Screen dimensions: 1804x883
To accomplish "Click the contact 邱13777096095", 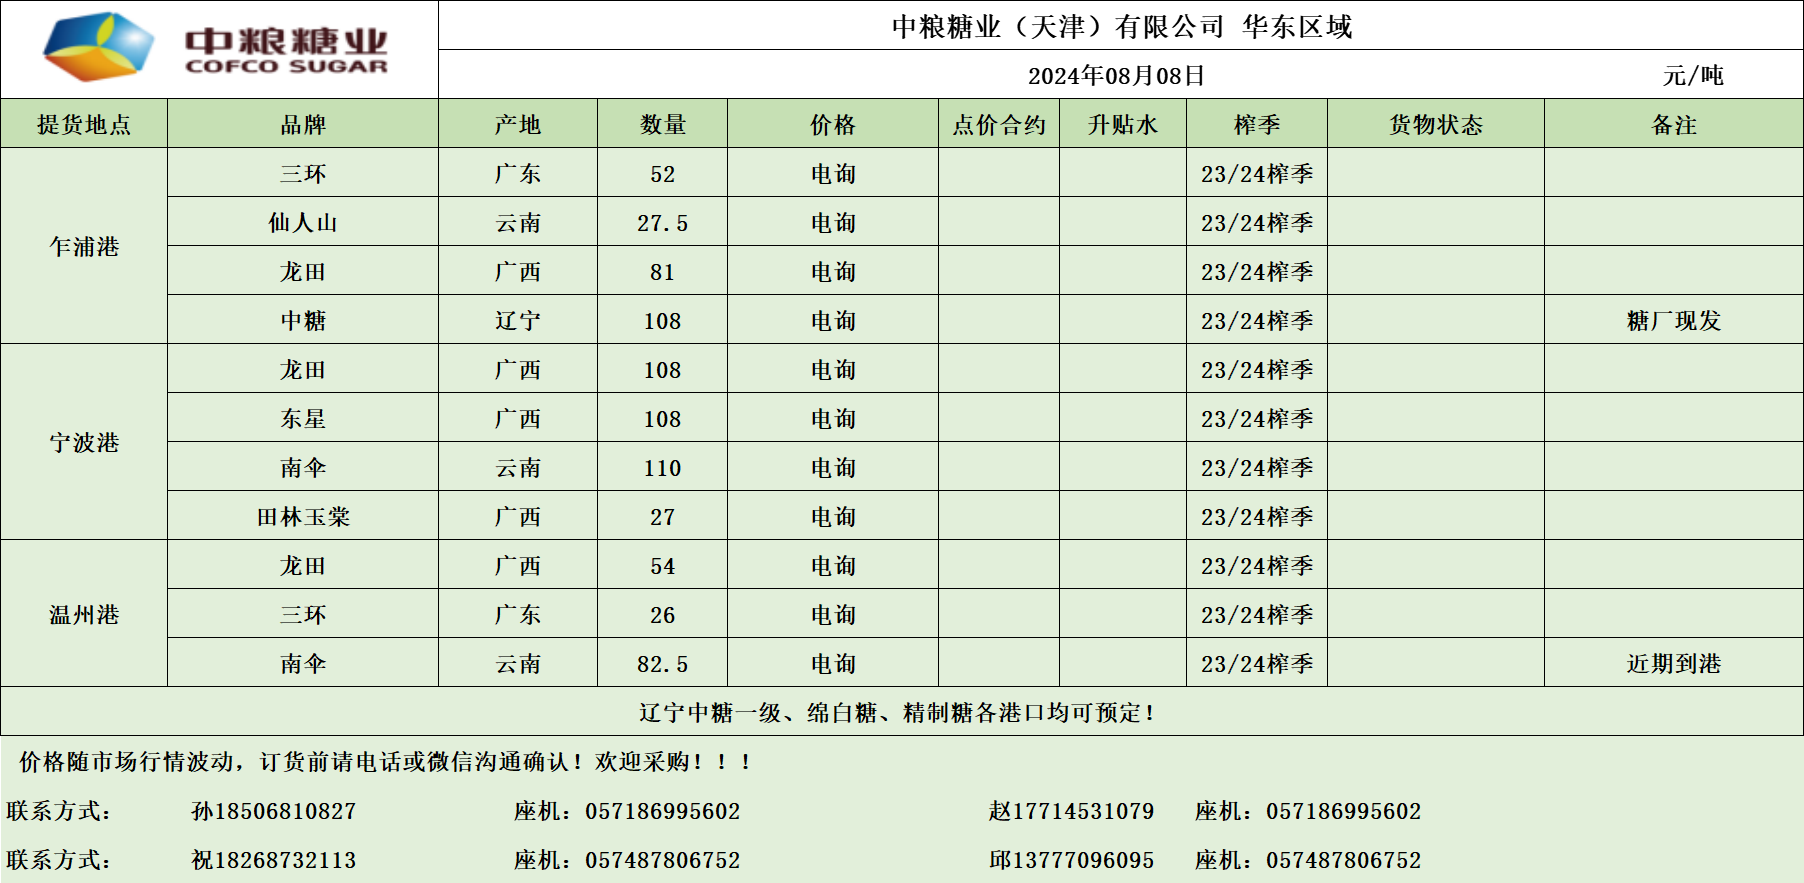I will tap(1071, 860).
